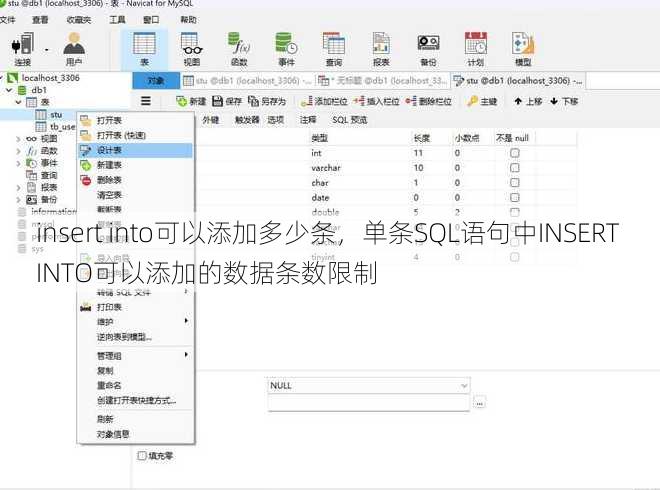
Task: Choose 逆向表到模型 from context menu
Action: pos(136,337)
